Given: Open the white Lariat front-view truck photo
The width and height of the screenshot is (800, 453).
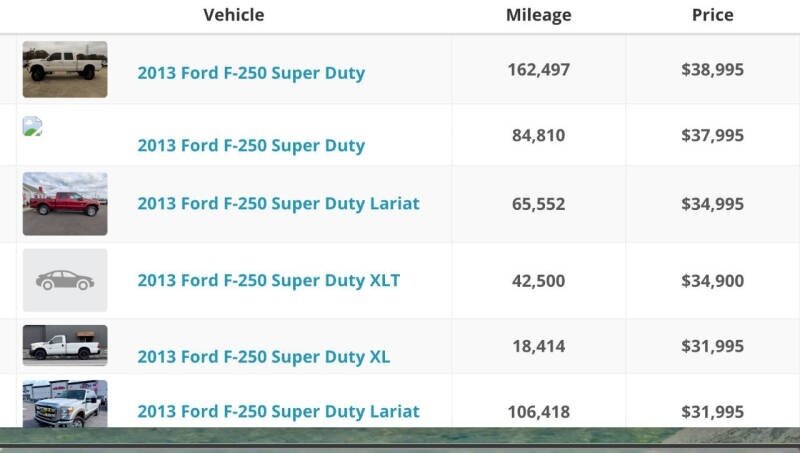Looking at the screenshot, I should (x=65, y=404).
